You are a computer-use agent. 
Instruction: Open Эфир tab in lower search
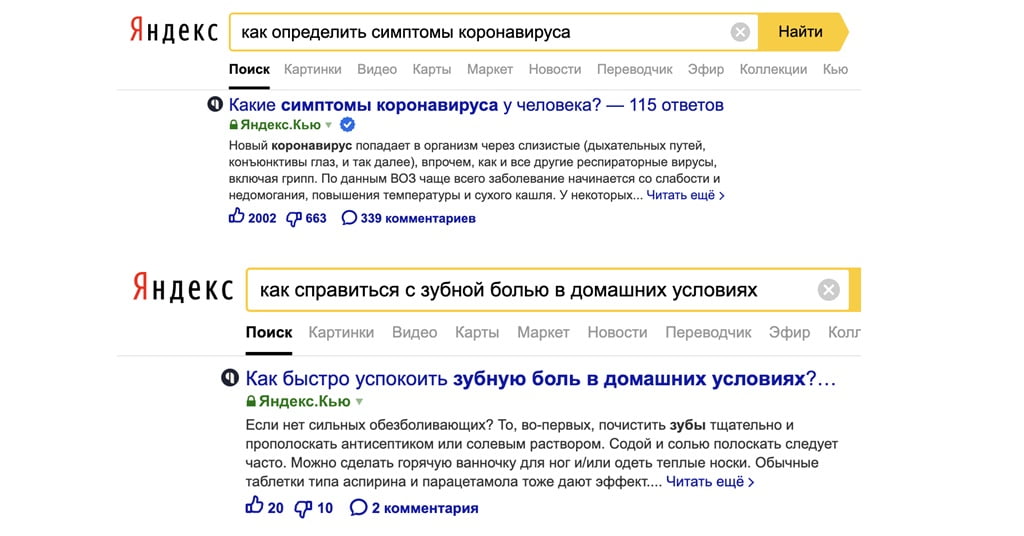point(790,332)
